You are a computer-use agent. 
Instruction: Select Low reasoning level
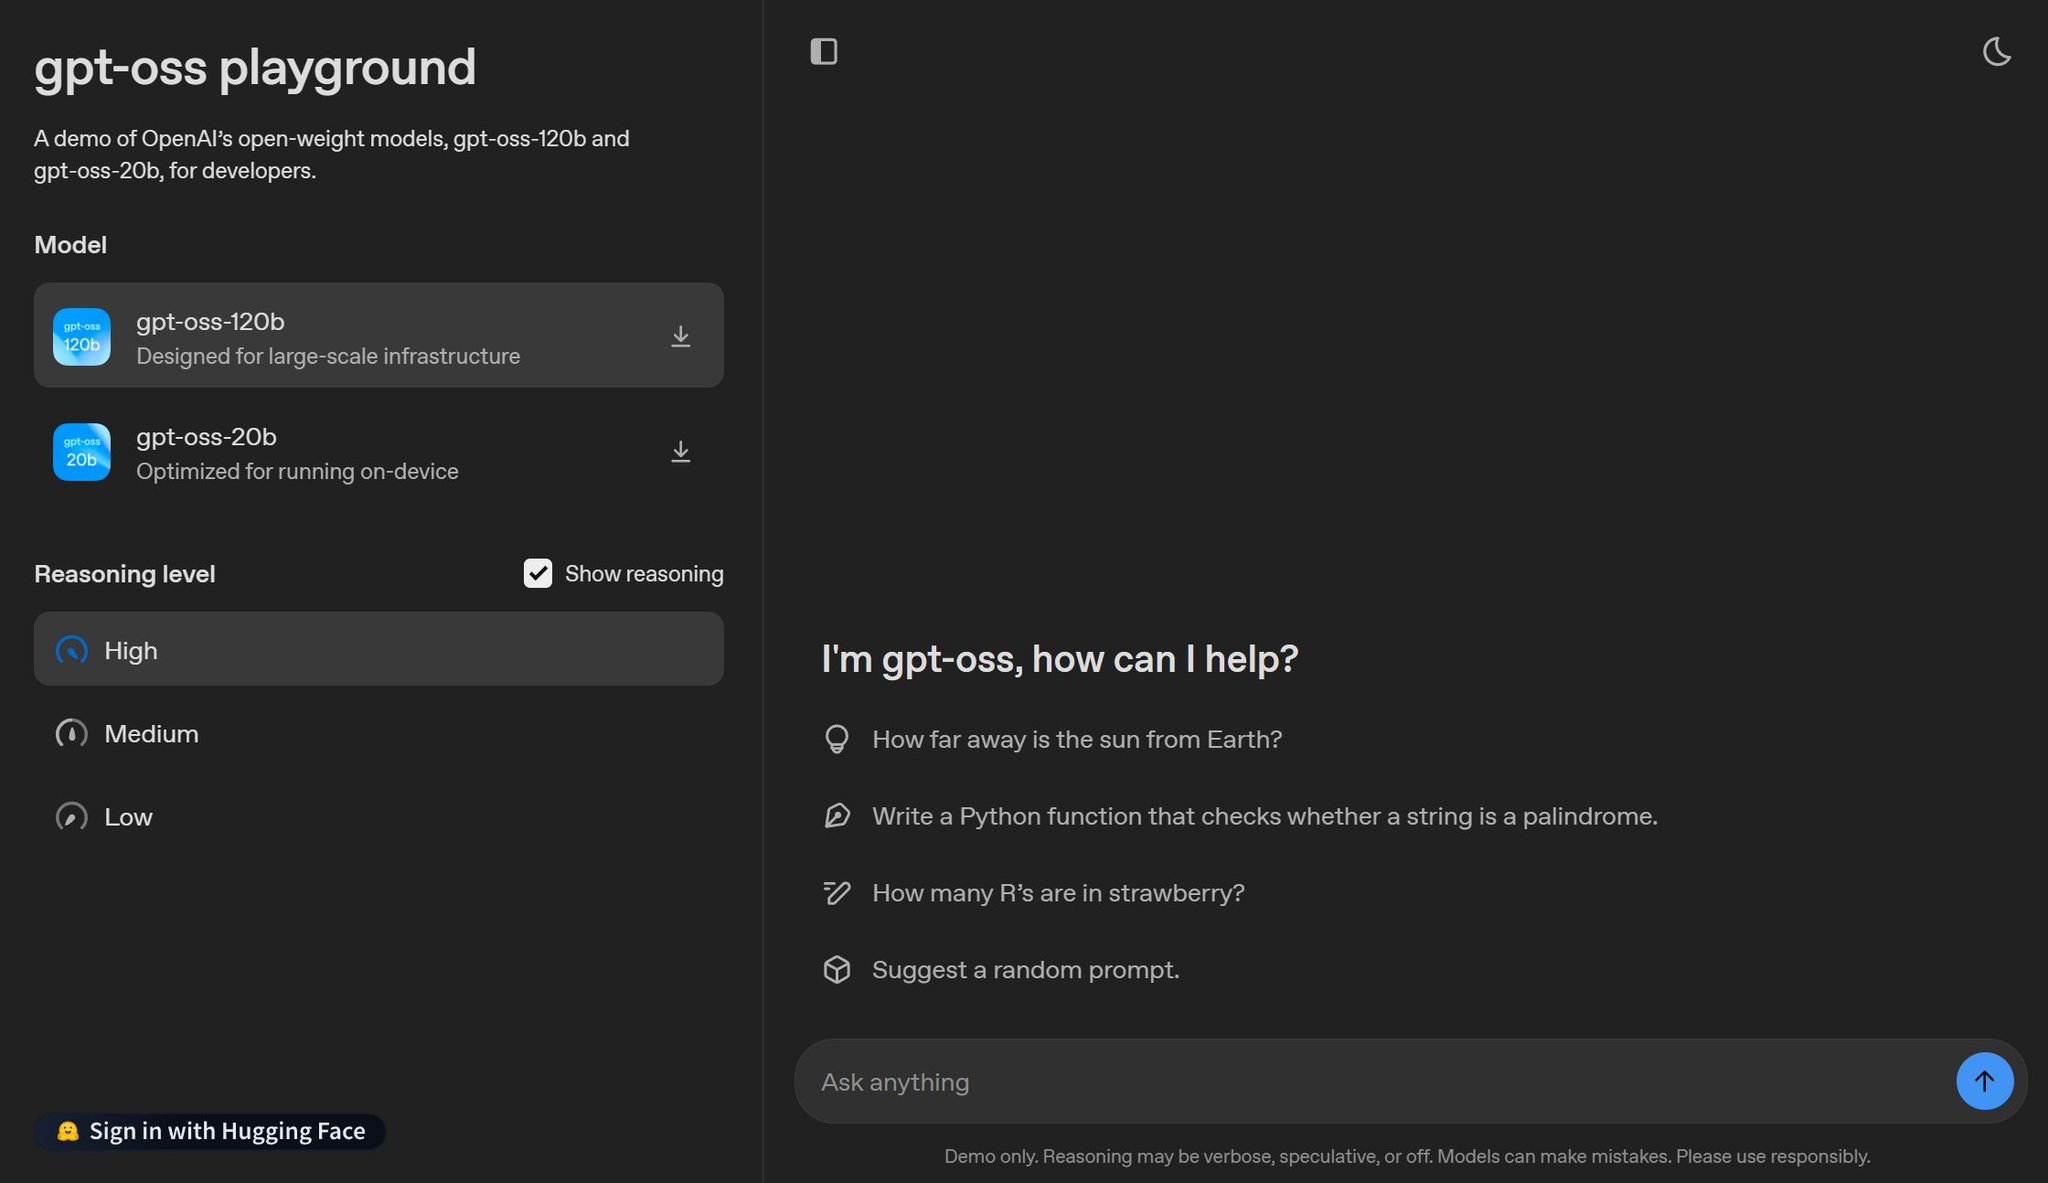379,817
